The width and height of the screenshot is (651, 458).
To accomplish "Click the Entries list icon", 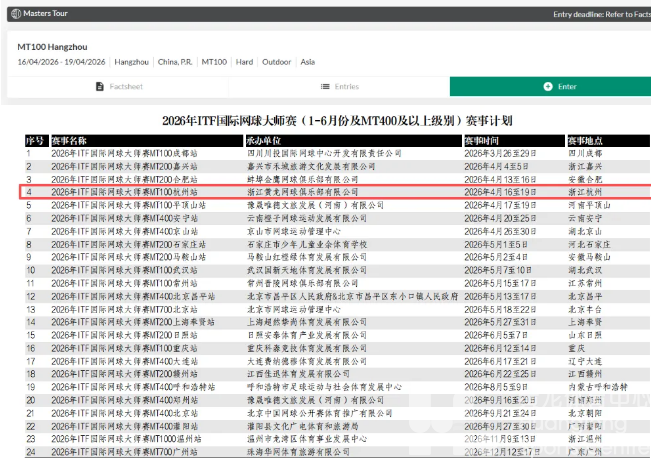I will (325, 86).
